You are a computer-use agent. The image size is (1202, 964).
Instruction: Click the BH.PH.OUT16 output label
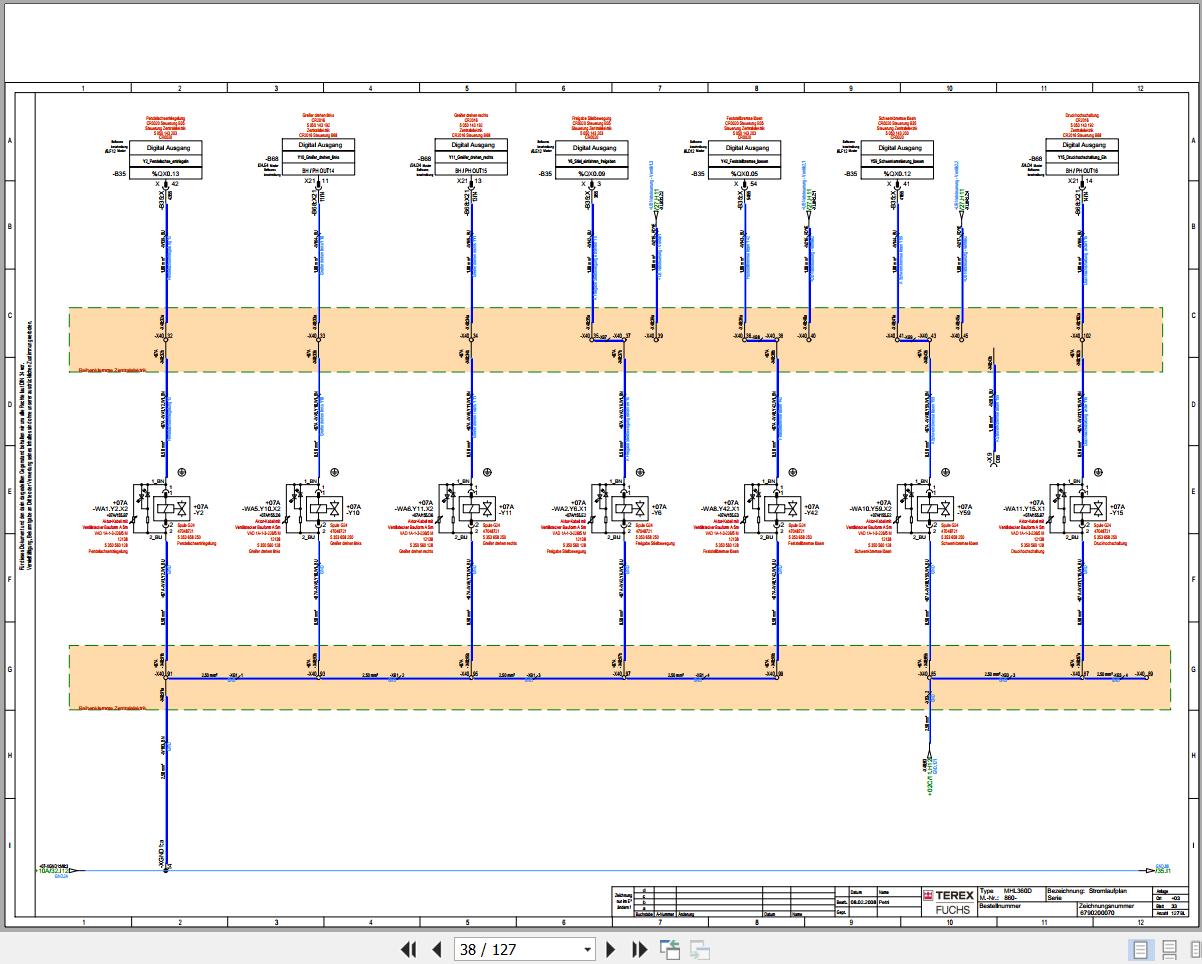coord(1084,172)
